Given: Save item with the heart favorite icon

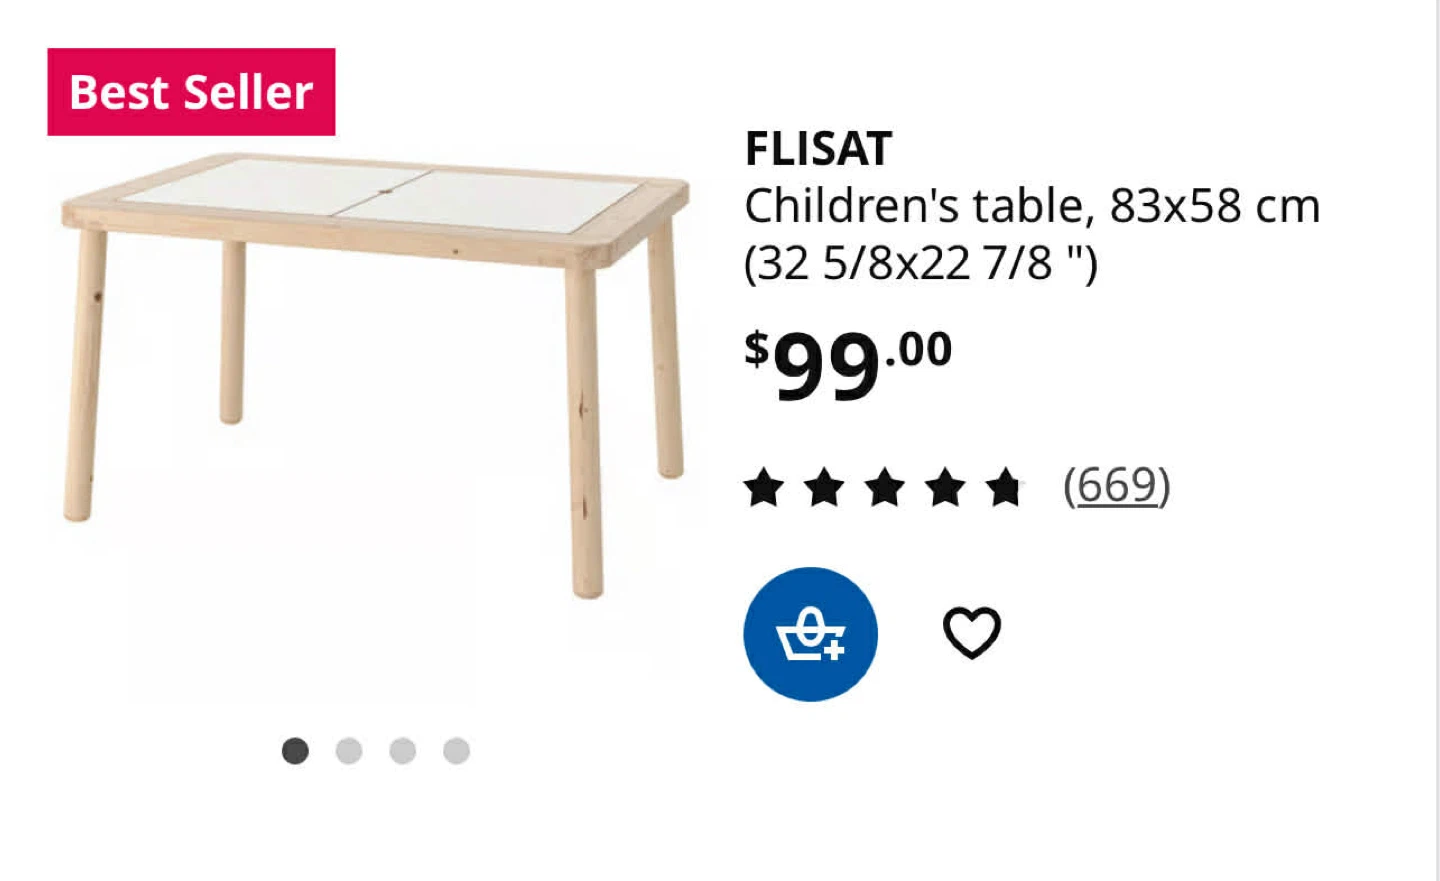Looking at the screenshot, I should 972,633.
